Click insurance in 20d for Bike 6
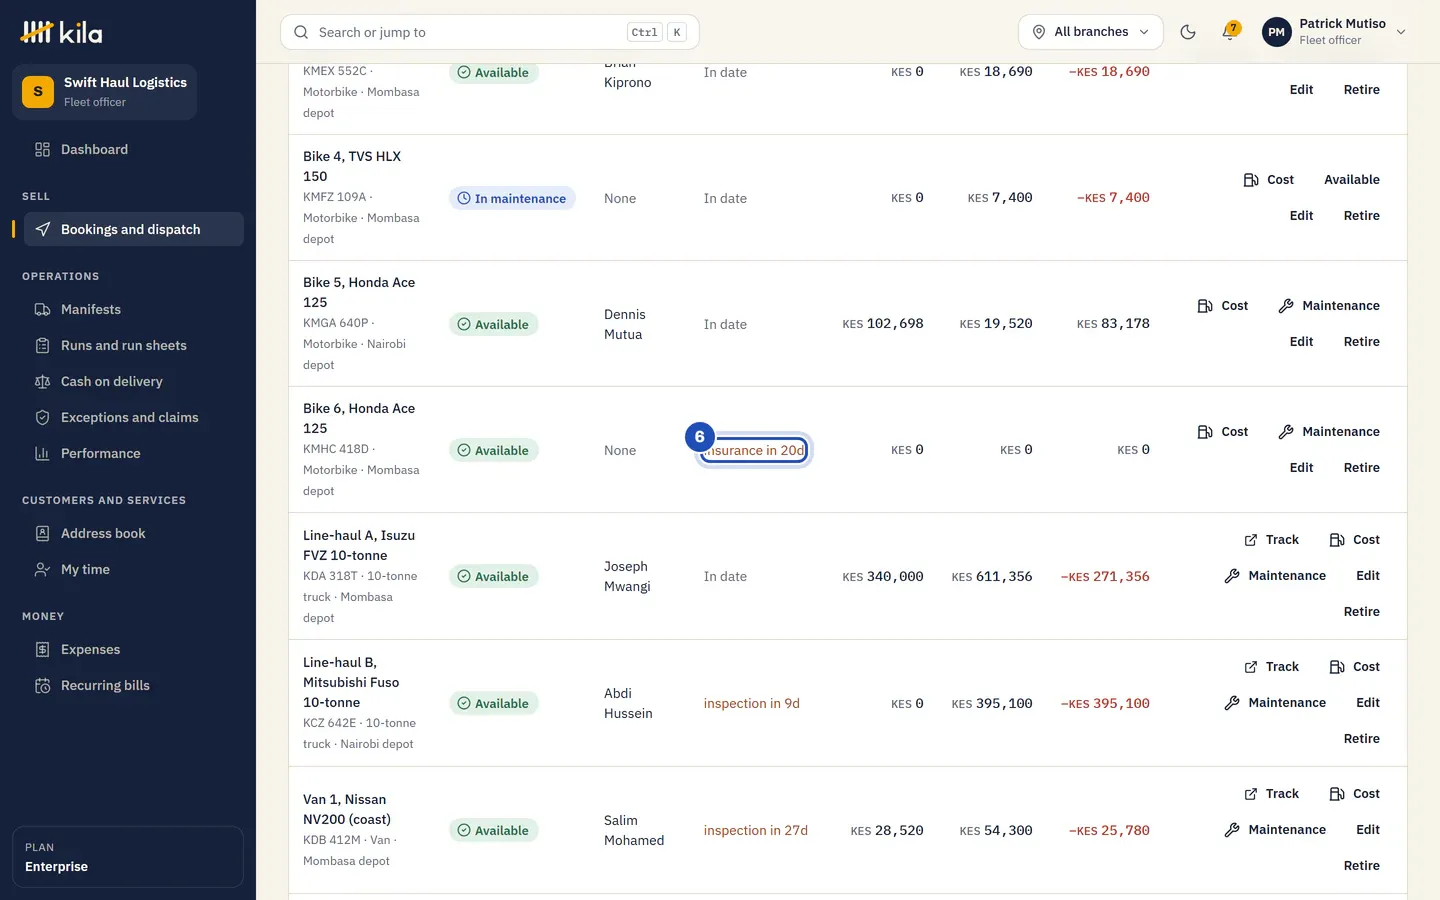 (754, 451)
